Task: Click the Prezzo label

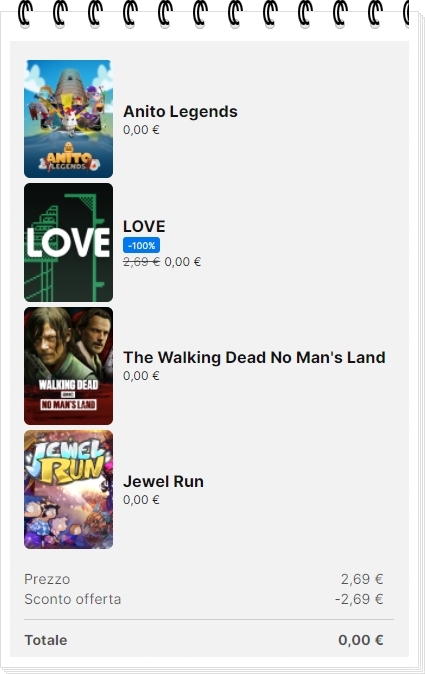Action: (47, 579)
